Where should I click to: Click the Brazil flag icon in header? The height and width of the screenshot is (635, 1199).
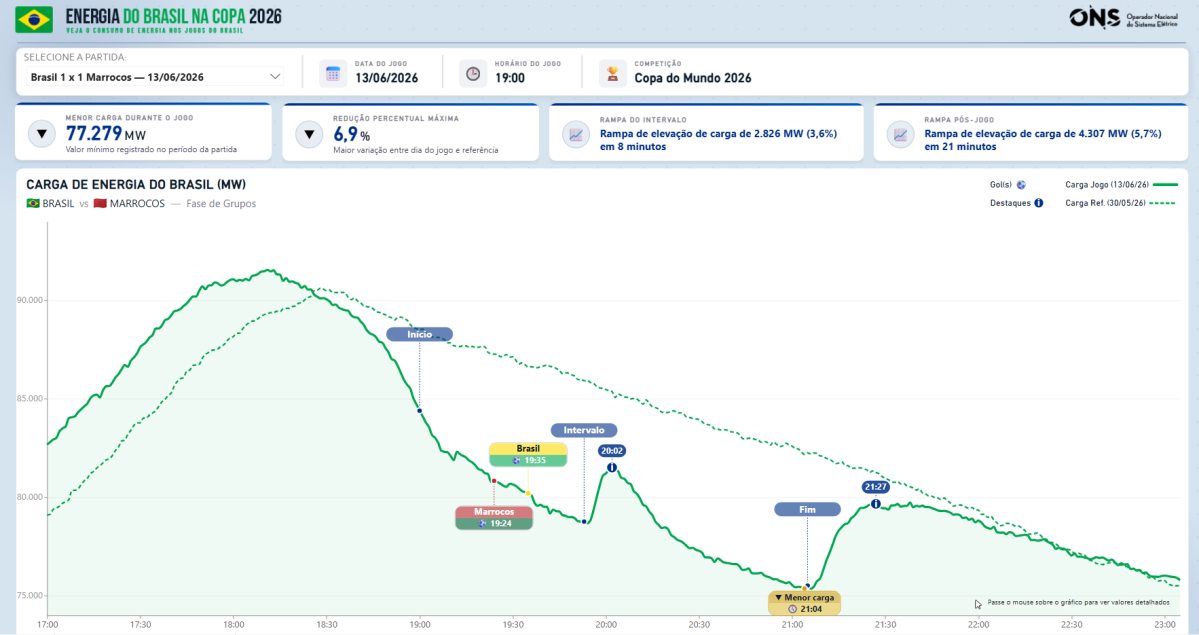point(34,19)
